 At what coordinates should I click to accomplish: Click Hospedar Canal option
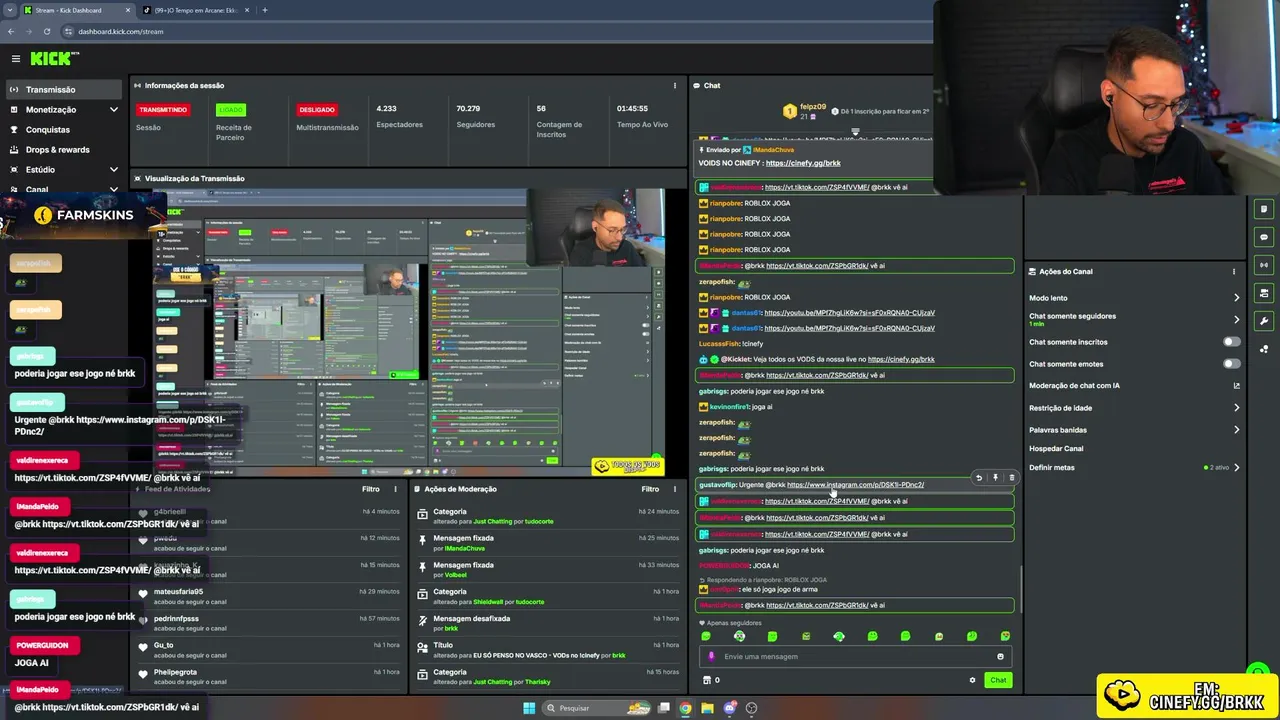point(1056,449)
